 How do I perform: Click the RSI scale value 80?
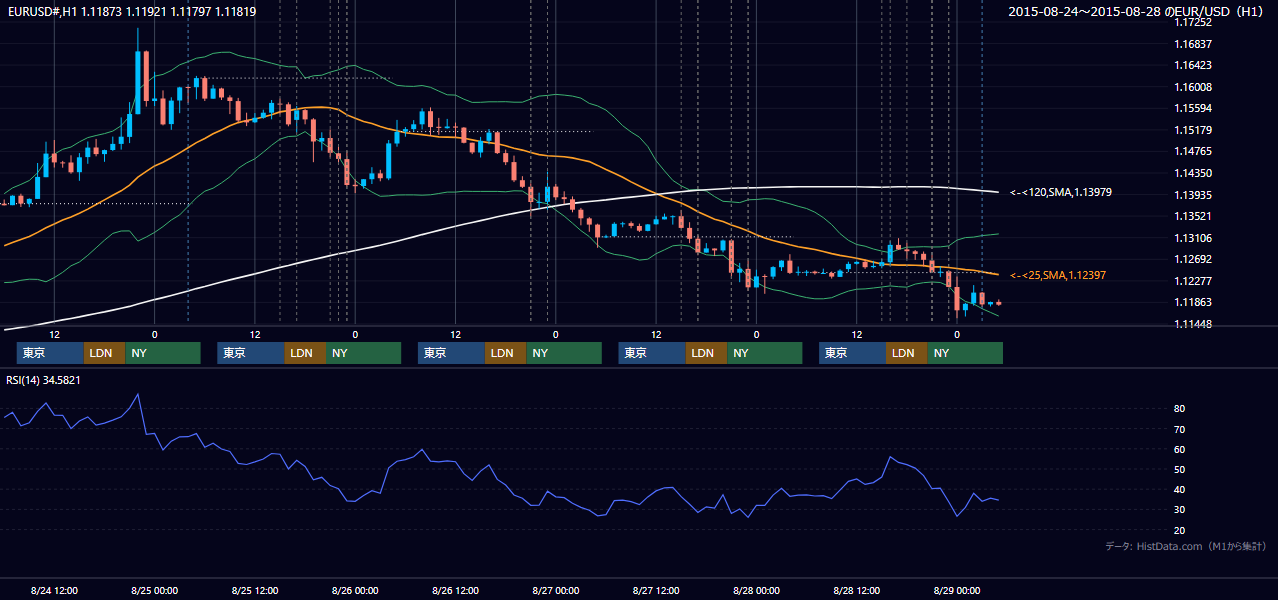pos(1180,409)
